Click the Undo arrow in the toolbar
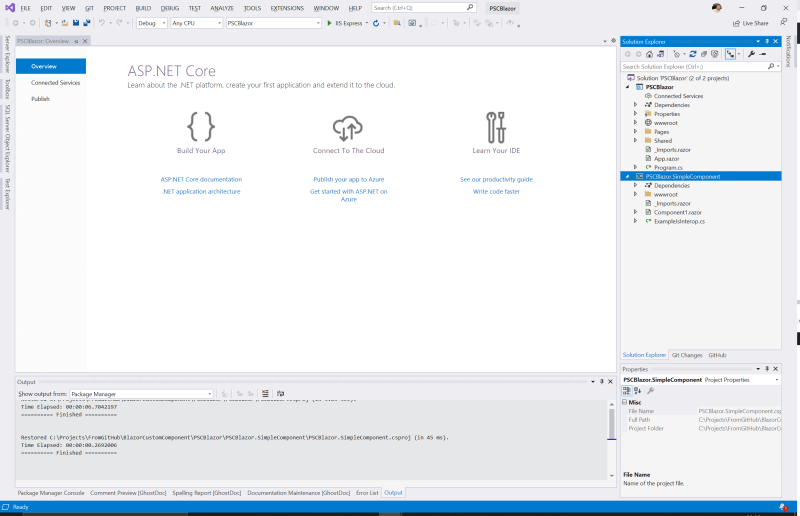Screen dimensions: 800x516 pyautogui.click(x=102, y=23)
